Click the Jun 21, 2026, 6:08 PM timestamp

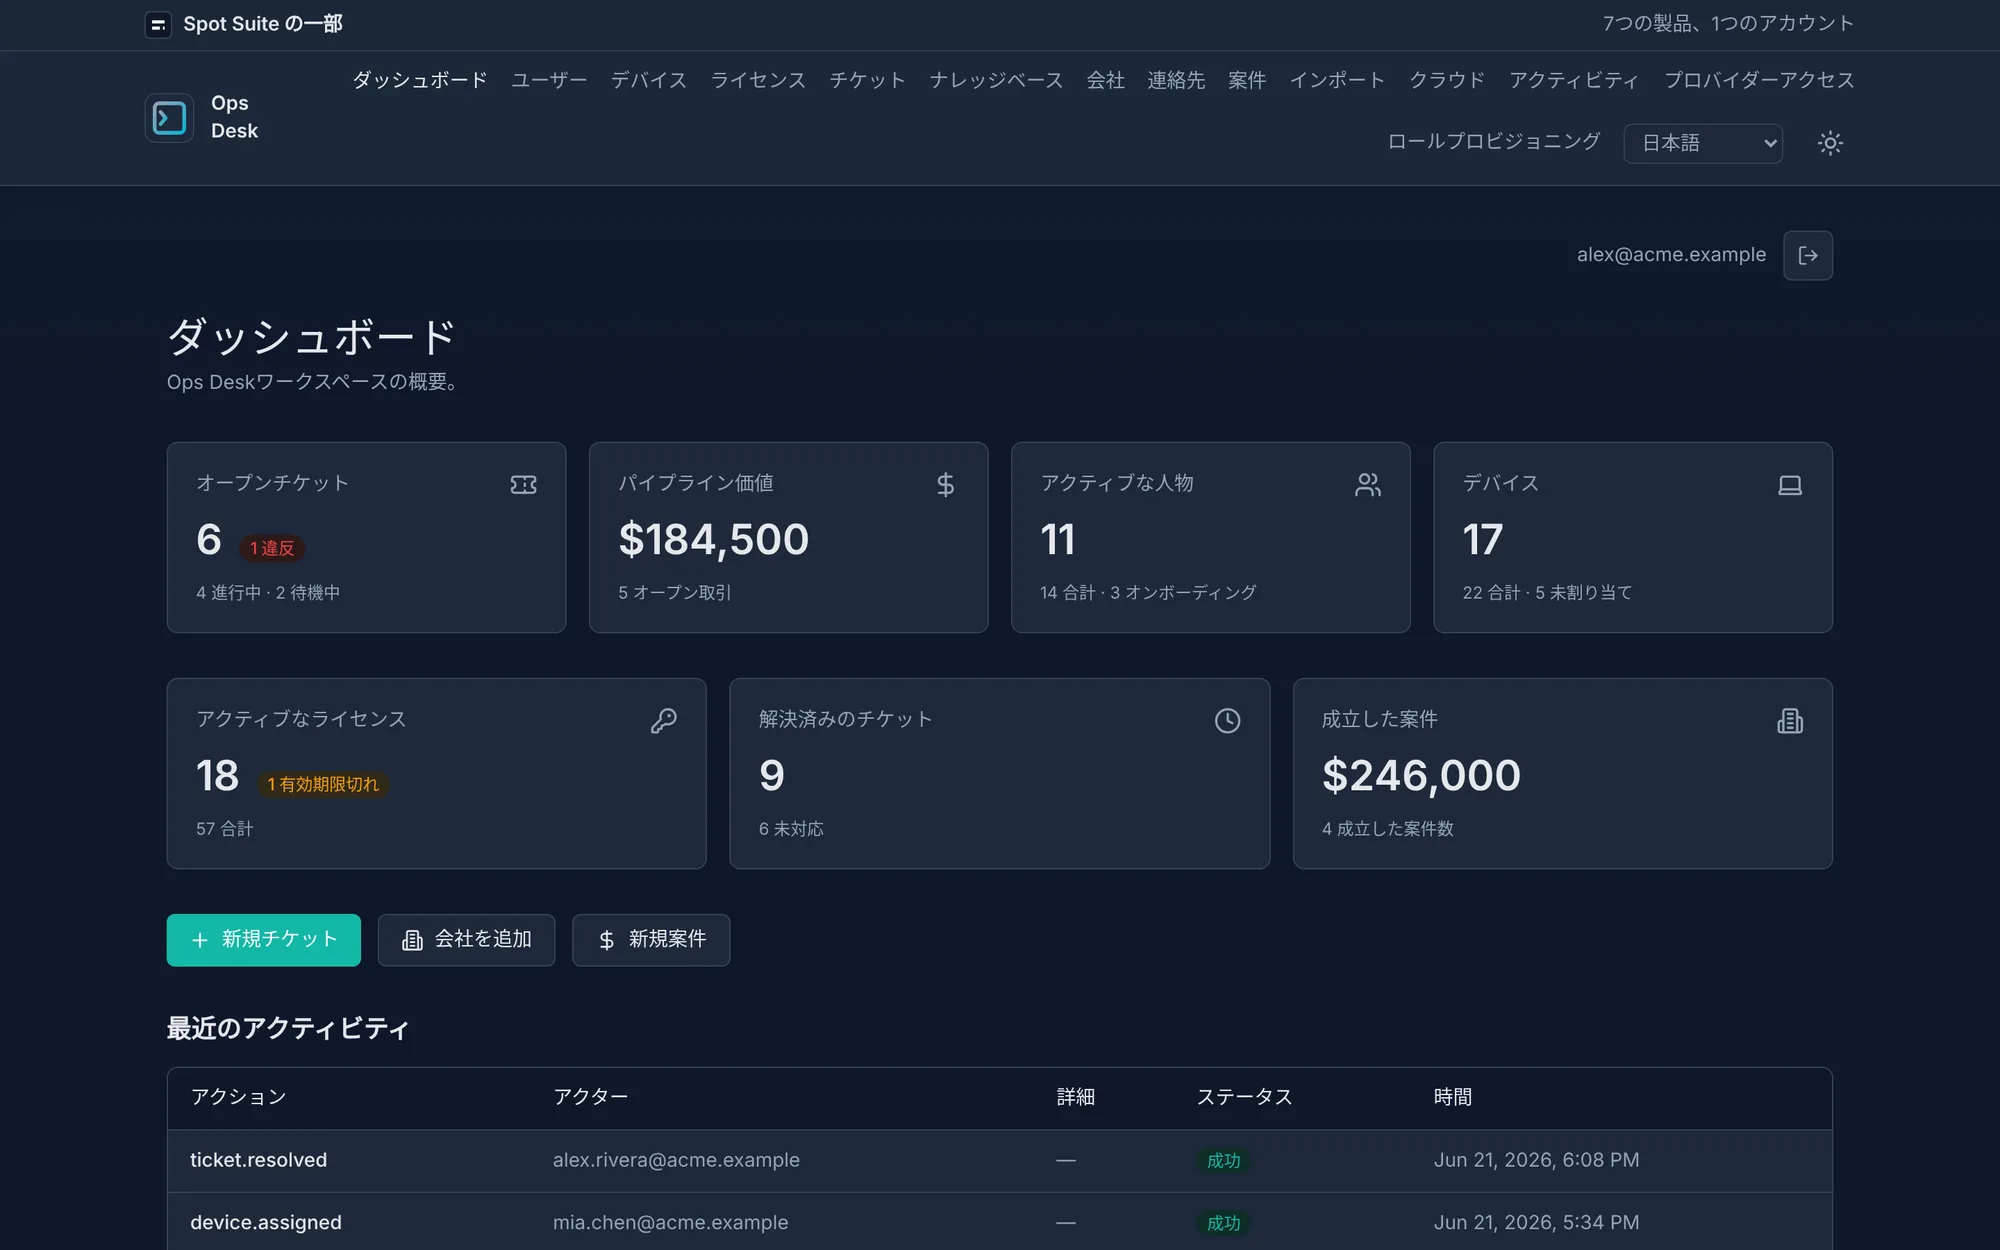tap(1536, 1160)
